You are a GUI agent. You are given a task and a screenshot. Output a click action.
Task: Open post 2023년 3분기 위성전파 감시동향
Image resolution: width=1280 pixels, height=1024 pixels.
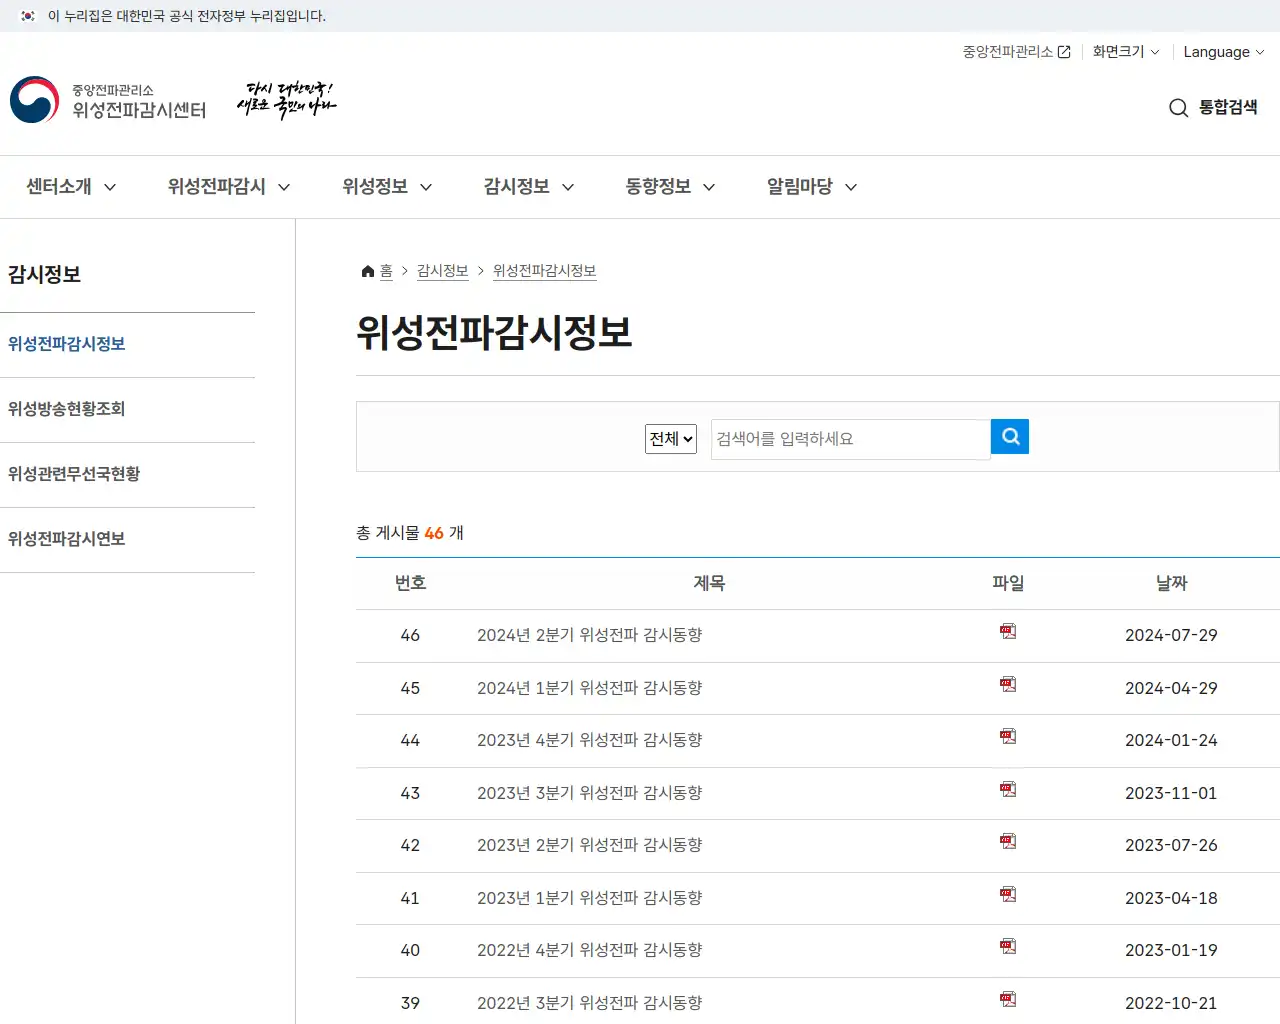590,793
